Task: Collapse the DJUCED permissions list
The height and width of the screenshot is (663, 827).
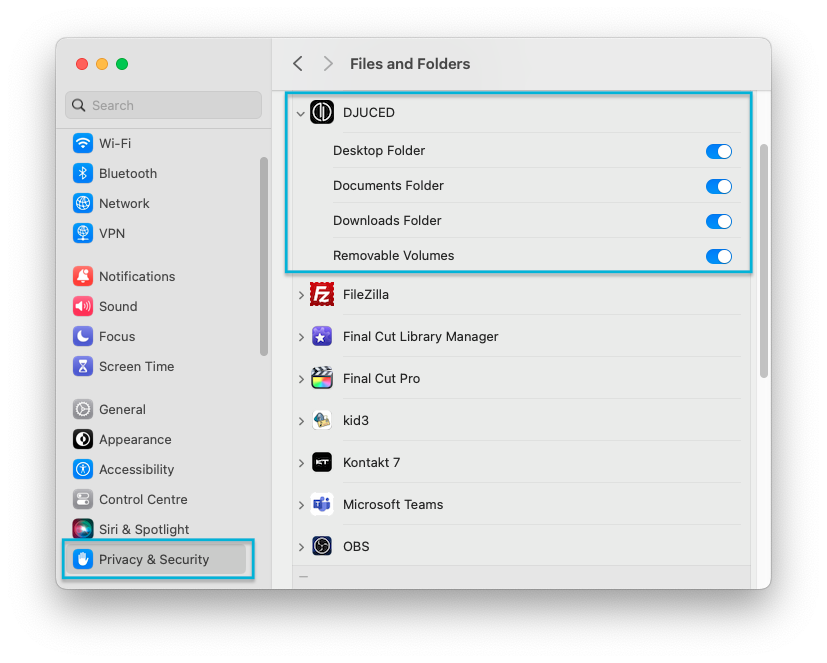Action: tap(300, 113)
